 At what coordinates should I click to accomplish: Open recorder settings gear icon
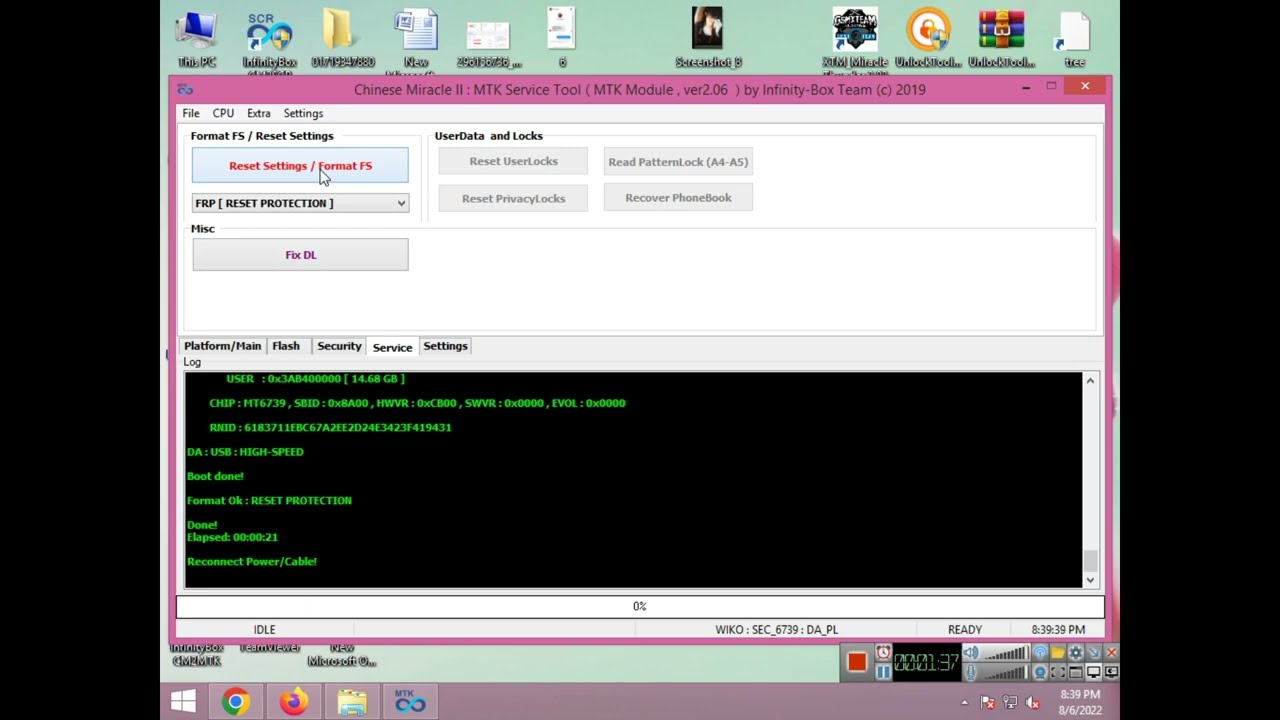[1076, 652]
